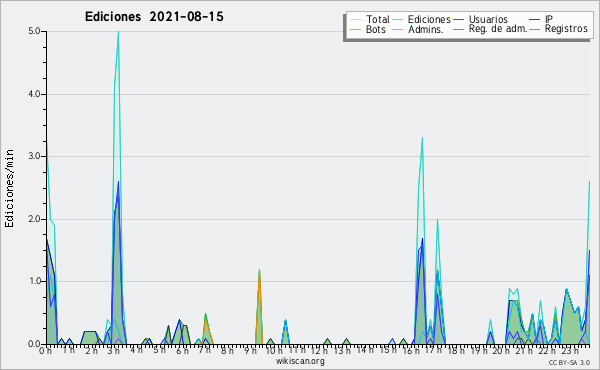This screenshot has width=600, height=370.
Task: Click the peak near 16 h at 3.3
Action: click(422, 138)
